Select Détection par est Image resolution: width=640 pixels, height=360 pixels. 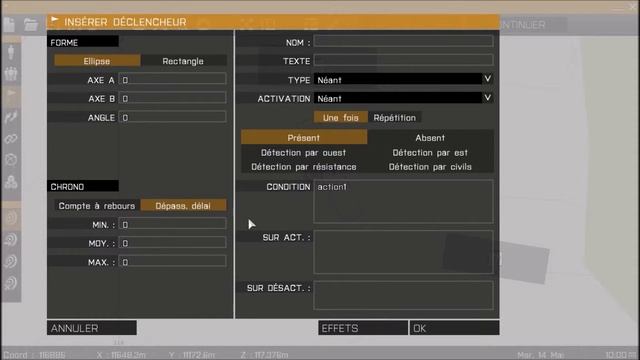click(x=430, y=152)
